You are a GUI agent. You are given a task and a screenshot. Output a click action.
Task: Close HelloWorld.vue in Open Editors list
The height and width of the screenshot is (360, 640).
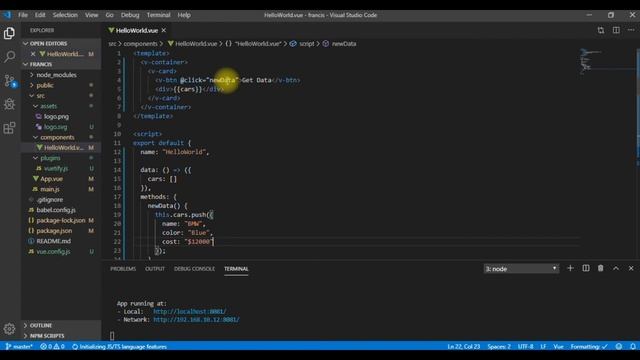coord(33,54)
